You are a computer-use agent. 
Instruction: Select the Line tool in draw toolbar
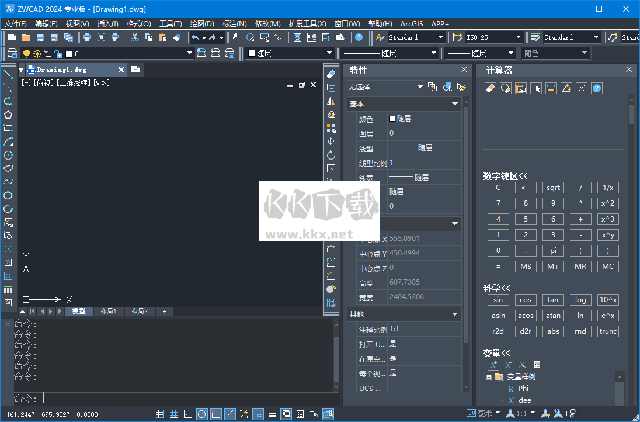8,74
